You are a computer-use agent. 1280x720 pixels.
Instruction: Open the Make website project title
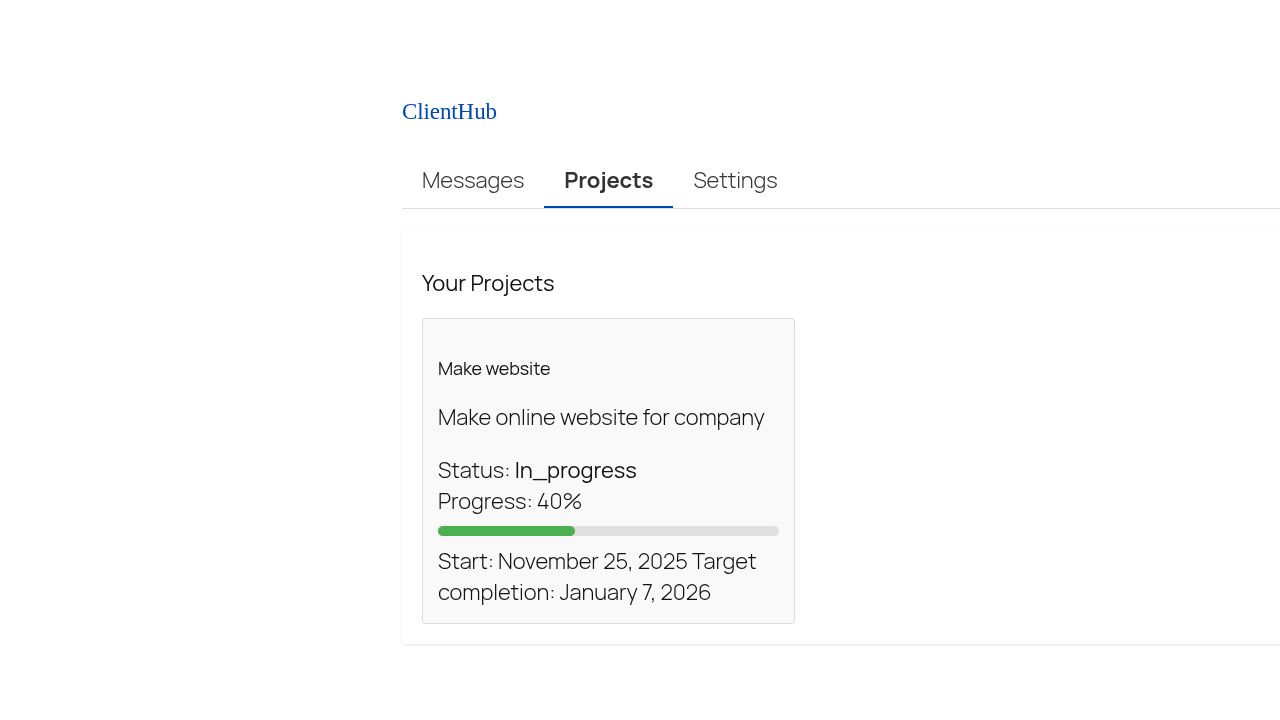[494, 369]
